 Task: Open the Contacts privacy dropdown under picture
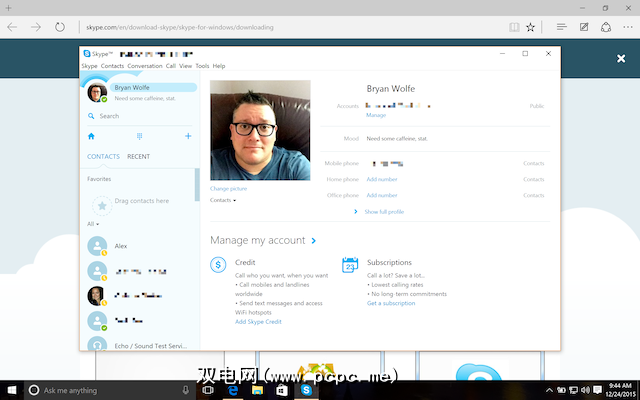[223, 200]
